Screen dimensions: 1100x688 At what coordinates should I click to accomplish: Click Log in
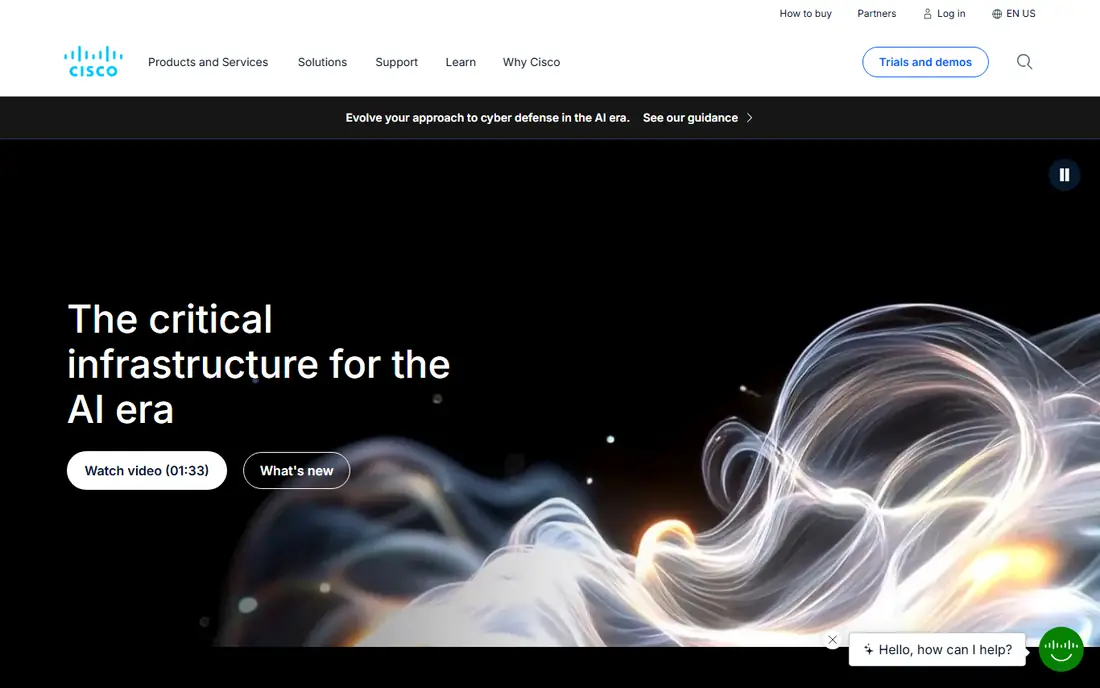944,13
